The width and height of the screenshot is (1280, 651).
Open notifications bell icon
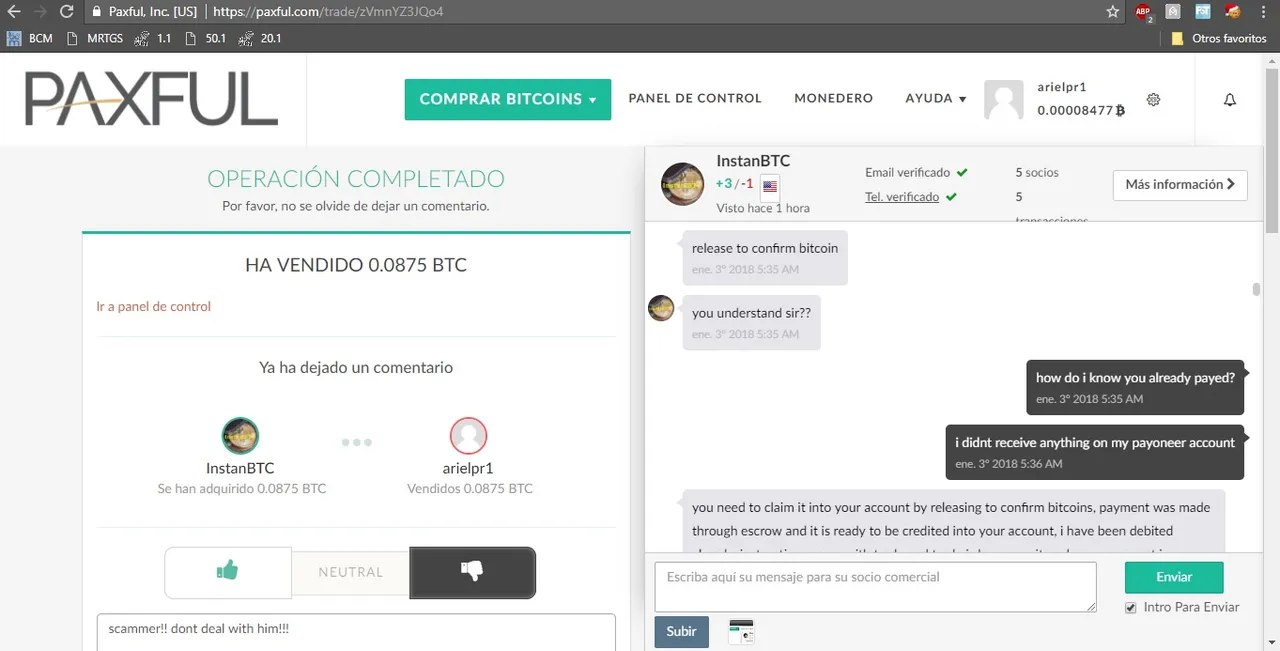click(1230, 100)
